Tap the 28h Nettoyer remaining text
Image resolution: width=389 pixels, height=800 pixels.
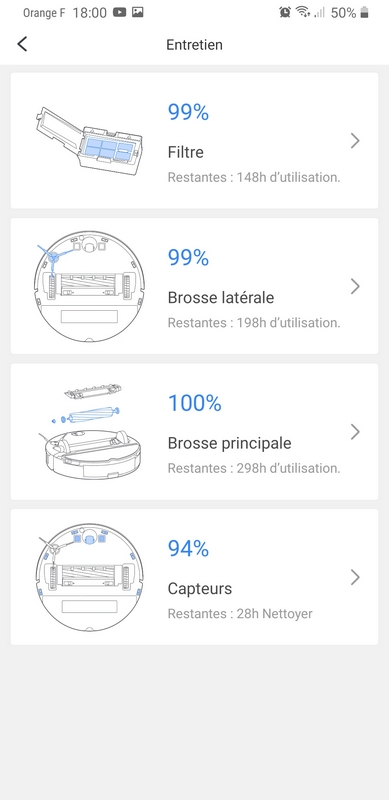[240, 613]
